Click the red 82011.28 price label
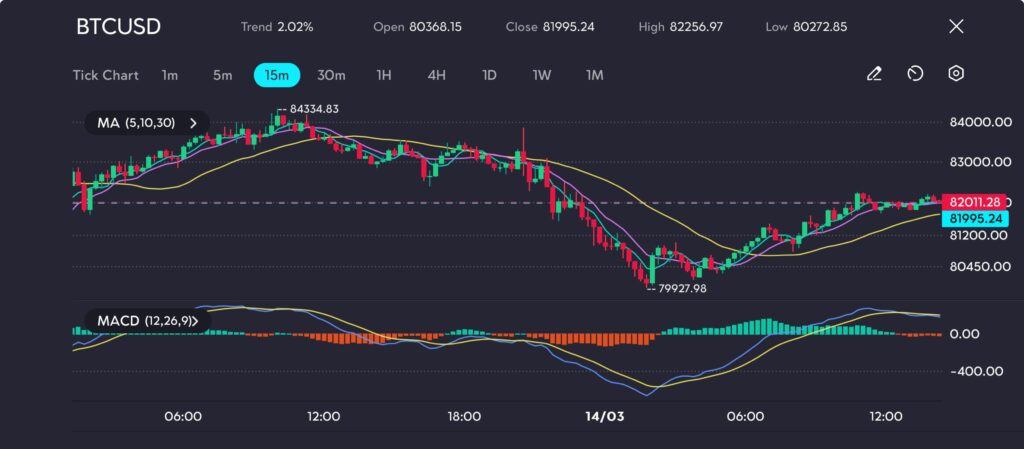Screen dimensions: 1024x449 click(x=975, y=202)
